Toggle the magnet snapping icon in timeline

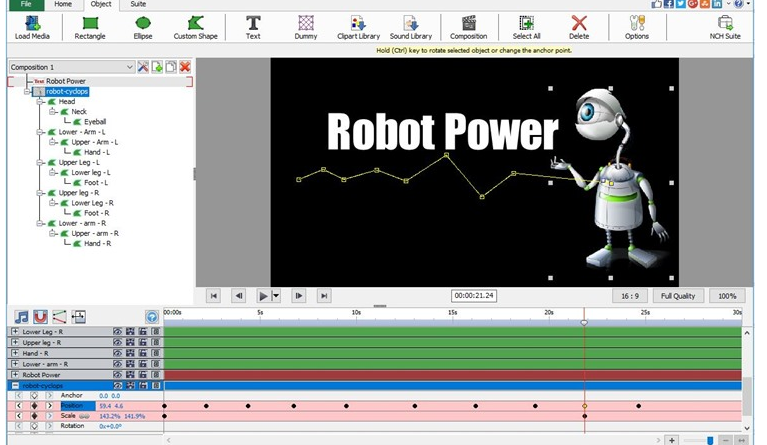click(40, 317)
